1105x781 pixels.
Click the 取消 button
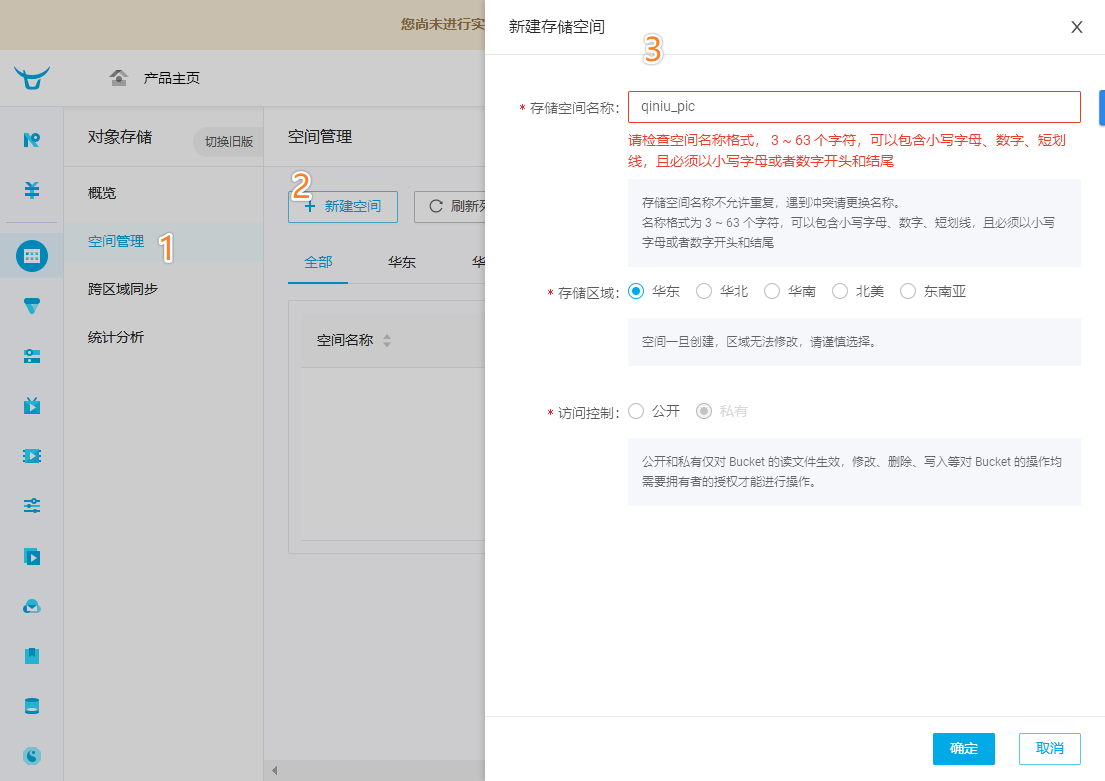click(1049, 749)
